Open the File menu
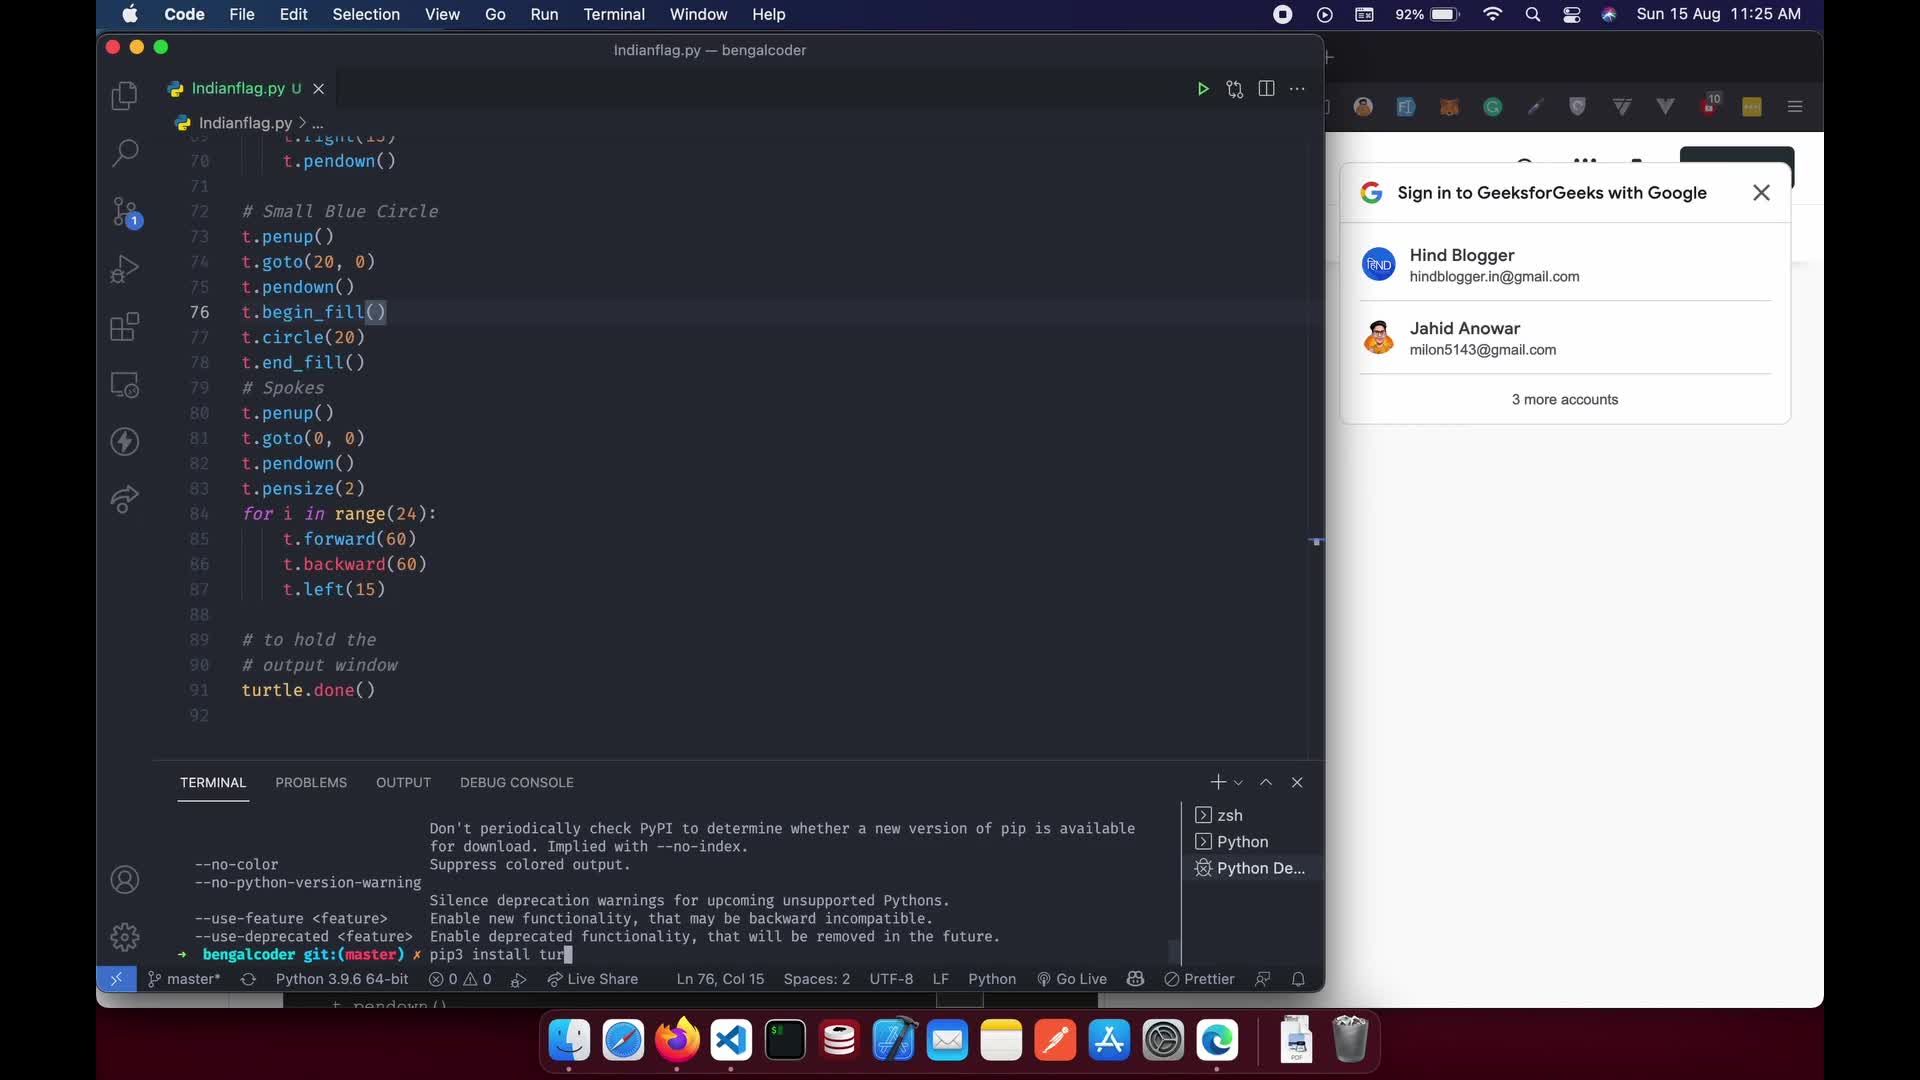 (x=242, y=14)
